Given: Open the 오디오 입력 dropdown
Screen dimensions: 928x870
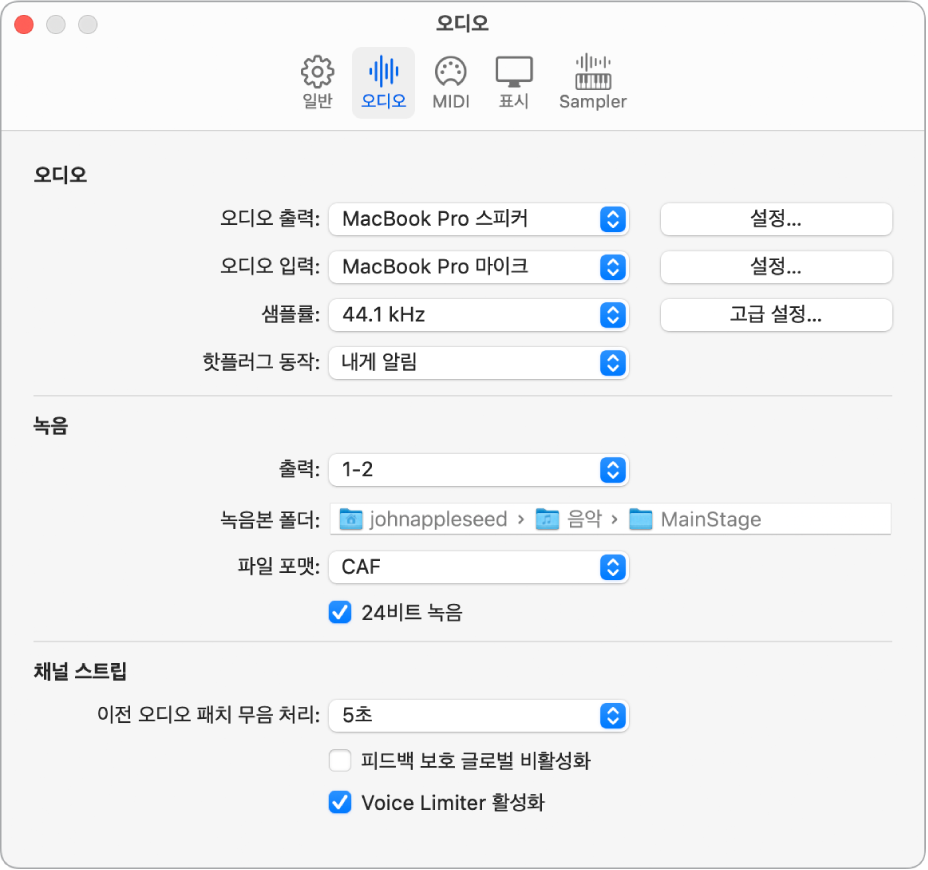Looking at the screenshot, I should coord(478,267).
